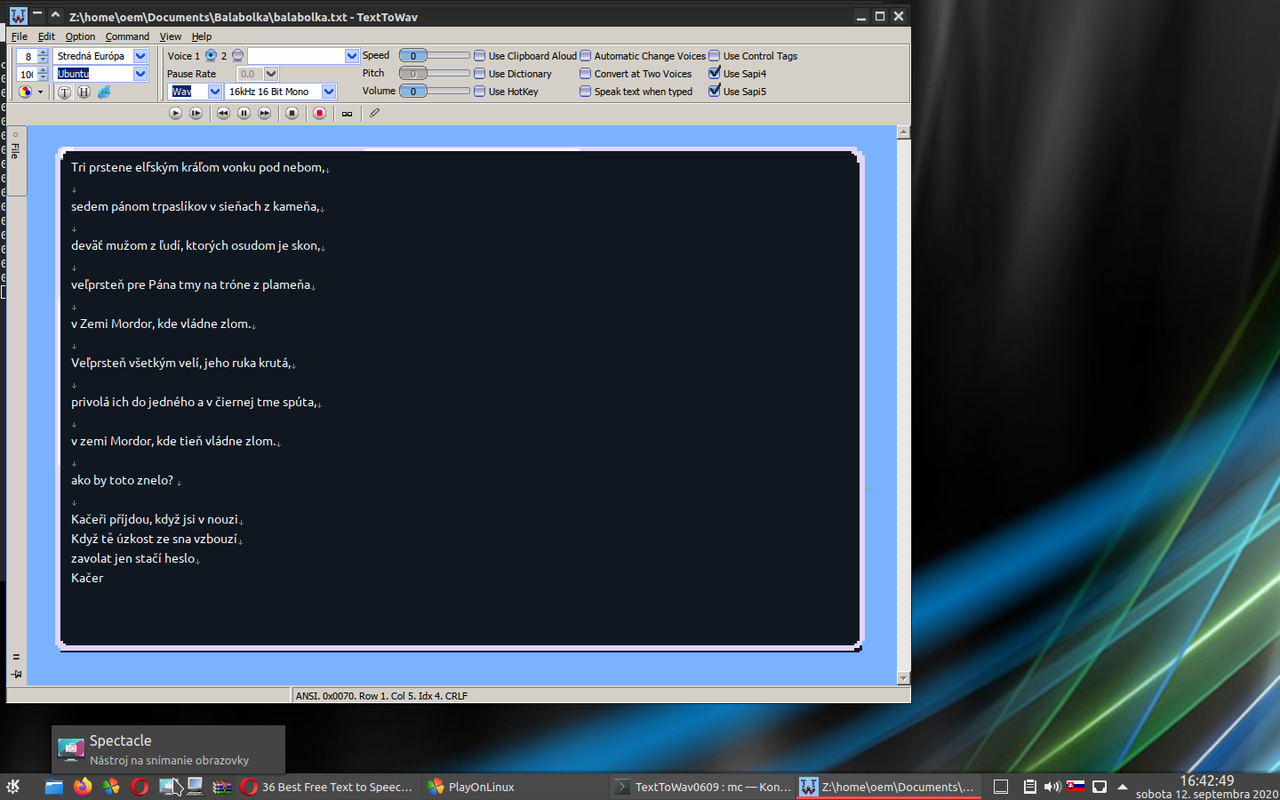
Task: Click the Internet Explorer icon in toolbar
Action: point(104,92)
